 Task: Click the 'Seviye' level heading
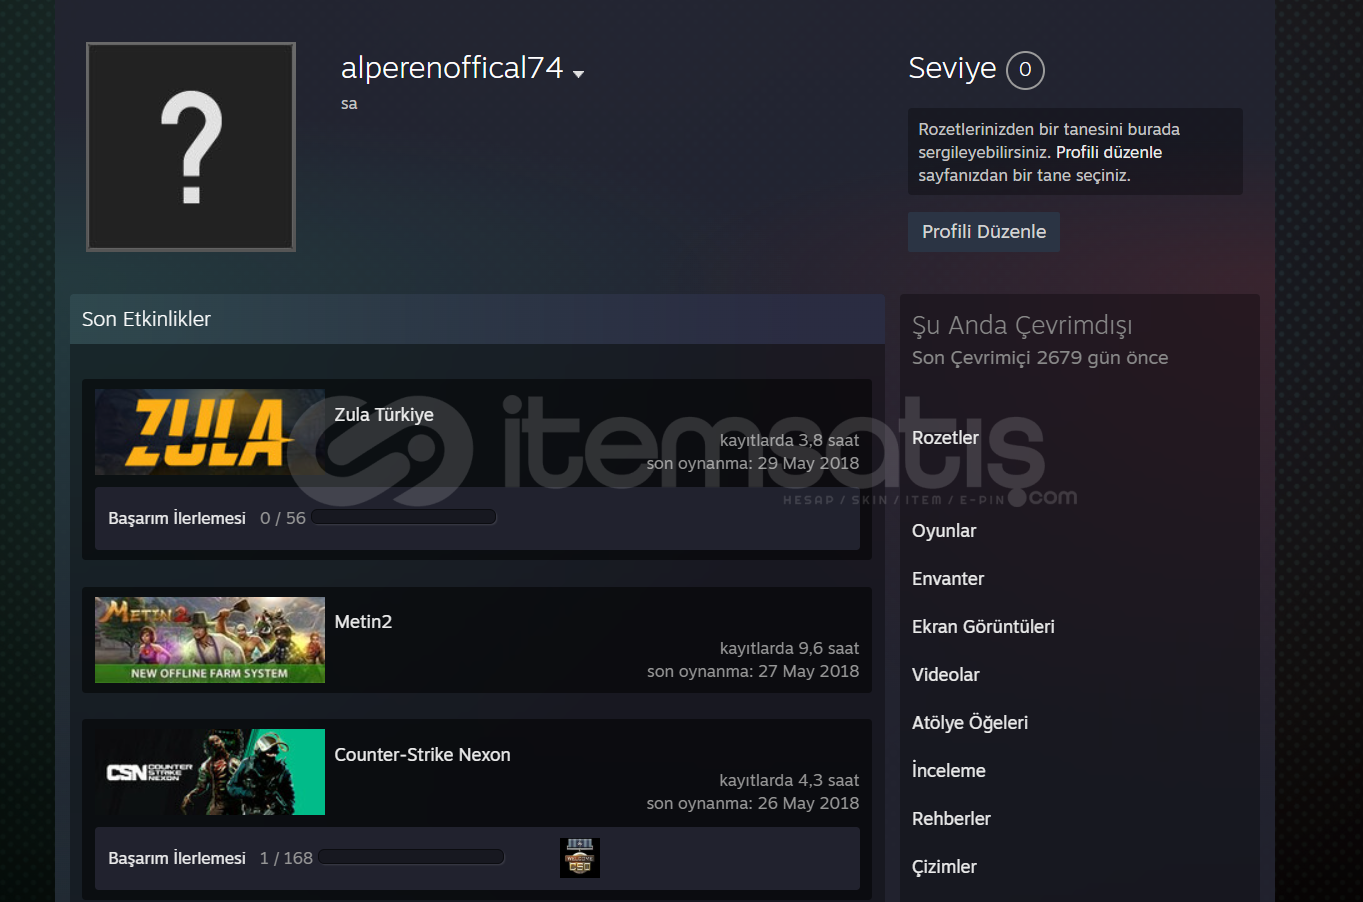[x=952, y=68]
